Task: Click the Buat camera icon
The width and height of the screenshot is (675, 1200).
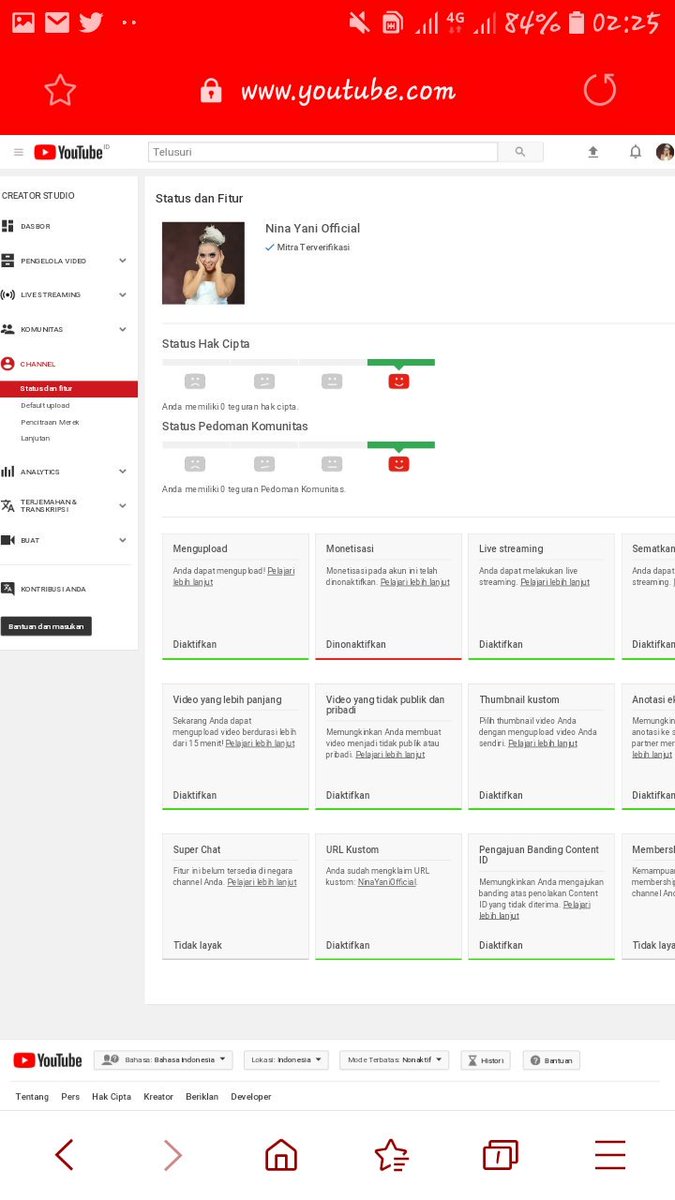Action: point(8,540)
